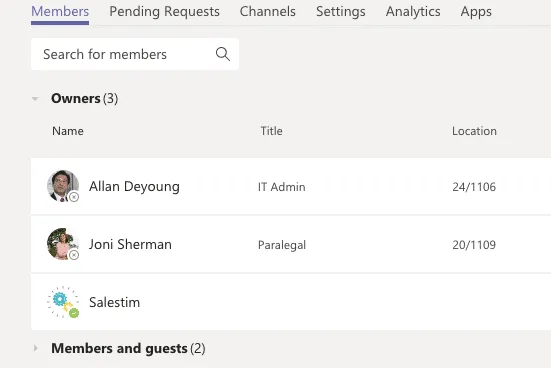The height and width of the screenshot is (368, 551).
Task: Open the Channels tab
Action: point(268,11)
